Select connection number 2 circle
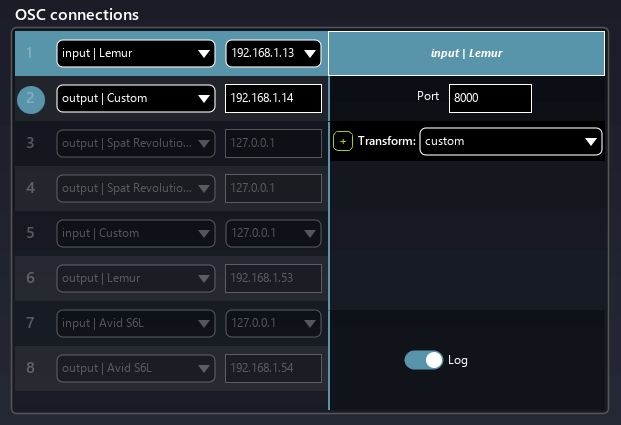 31,98
